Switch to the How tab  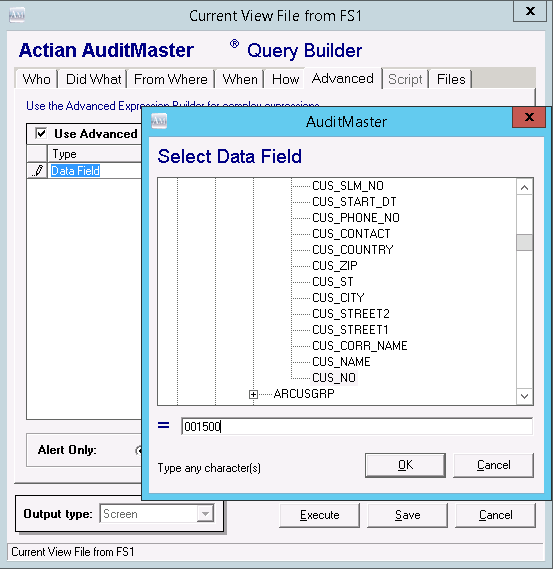(x=286, y=79)
